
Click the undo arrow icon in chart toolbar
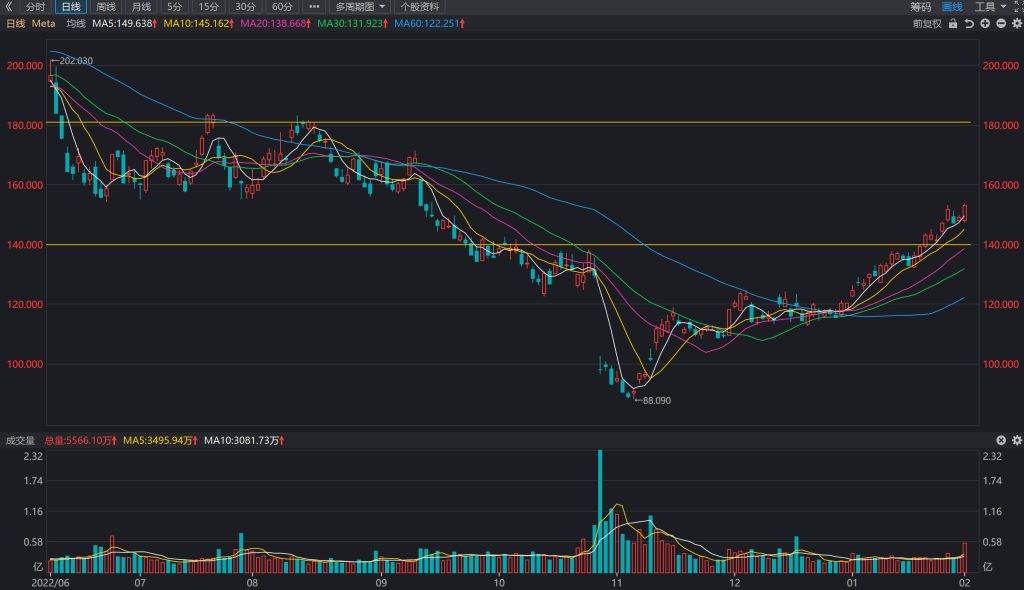pyautogui.click(x=969, y=24)
